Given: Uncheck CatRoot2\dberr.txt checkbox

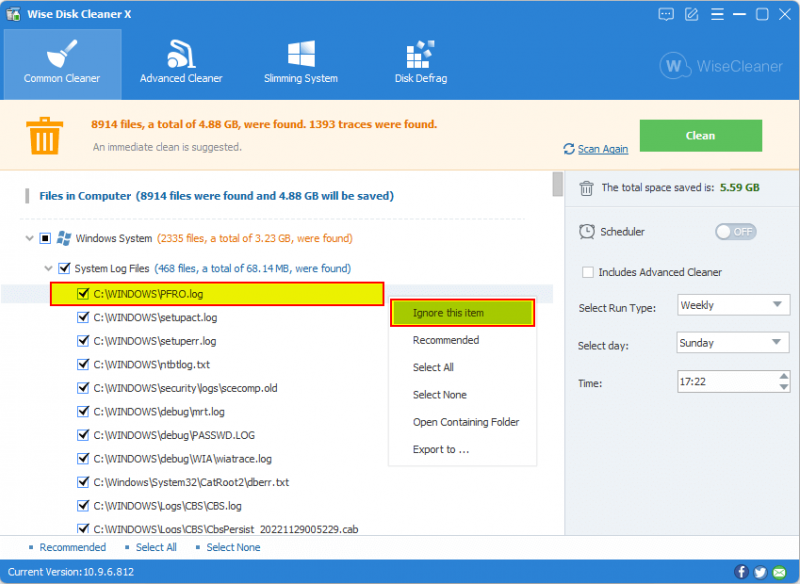Looking at the screenshot, I should point(83,482).
